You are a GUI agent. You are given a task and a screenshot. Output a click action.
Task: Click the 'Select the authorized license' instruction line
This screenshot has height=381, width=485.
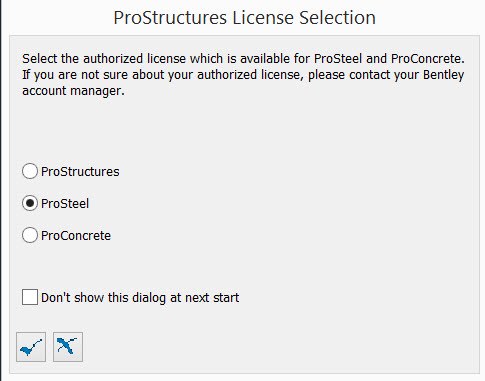tap(243, 59)
